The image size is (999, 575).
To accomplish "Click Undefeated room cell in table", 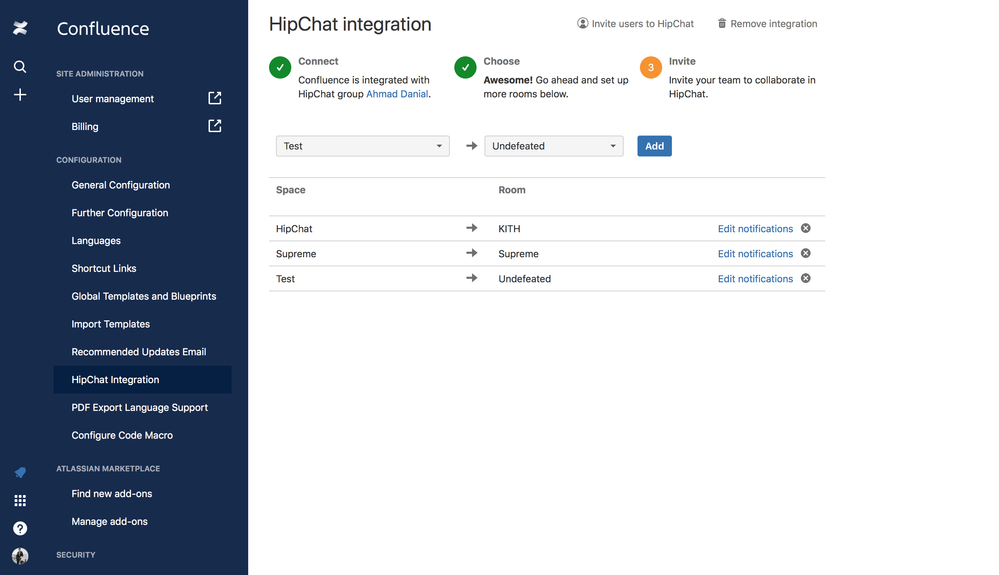I will click(x=524, y=279).
